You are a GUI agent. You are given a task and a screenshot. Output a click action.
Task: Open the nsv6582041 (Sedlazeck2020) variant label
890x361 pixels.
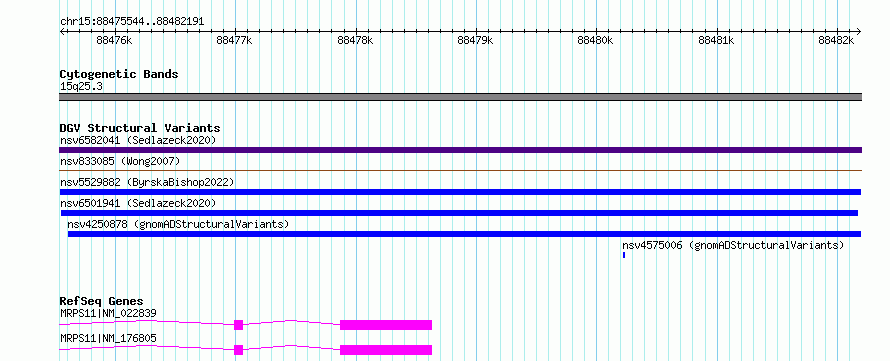click(138, 140)
